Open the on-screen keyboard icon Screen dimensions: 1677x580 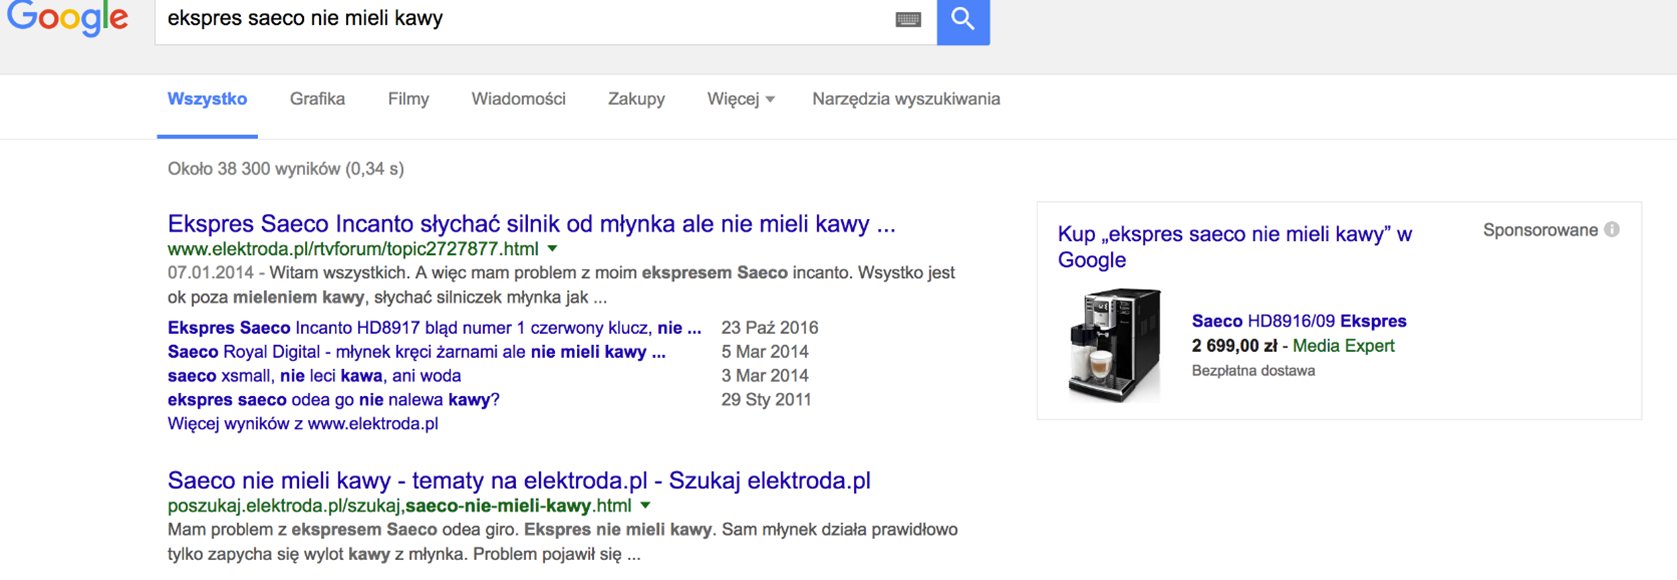[x=908, y=19]
